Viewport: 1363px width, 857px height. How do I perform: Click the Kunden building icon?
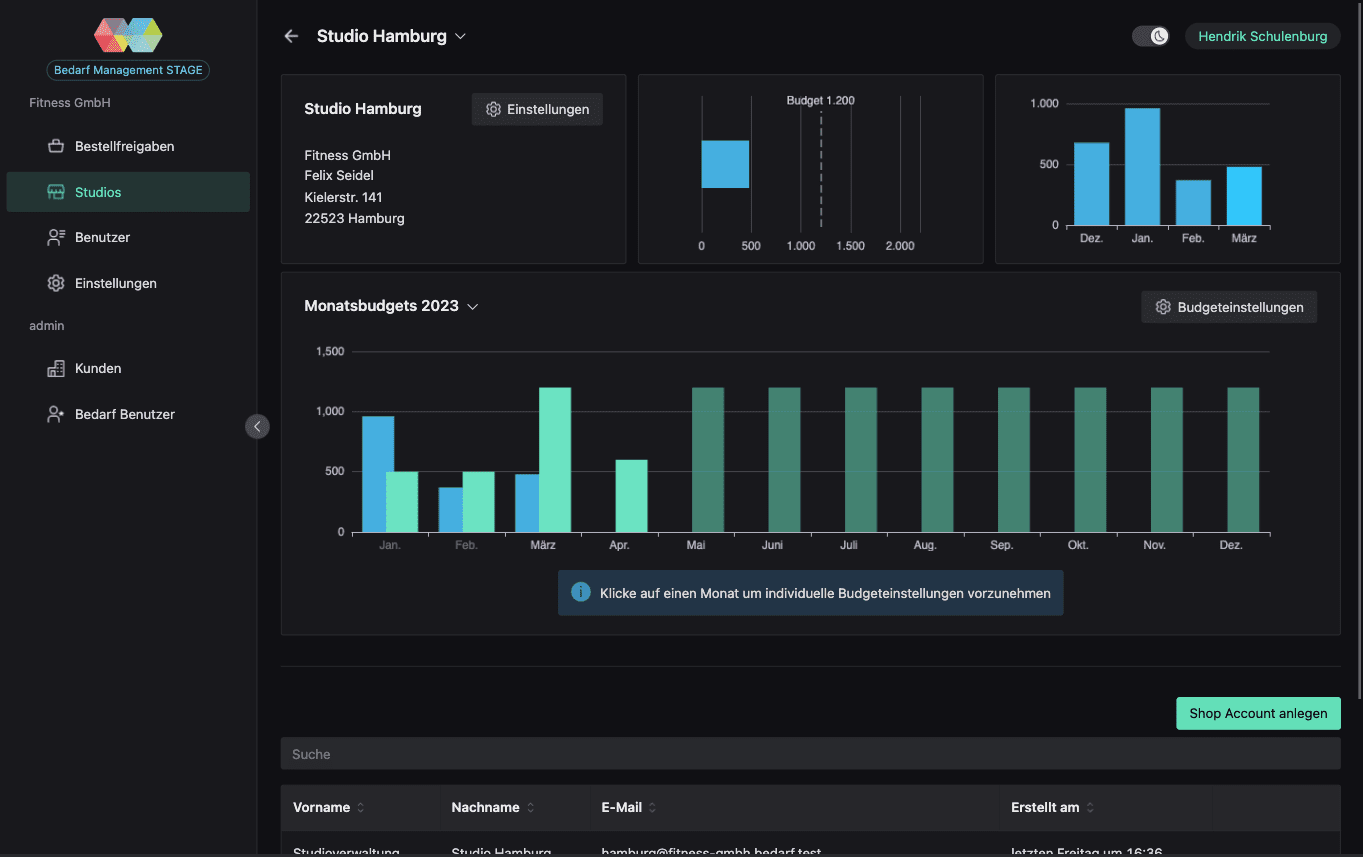[x=56, y=368]
